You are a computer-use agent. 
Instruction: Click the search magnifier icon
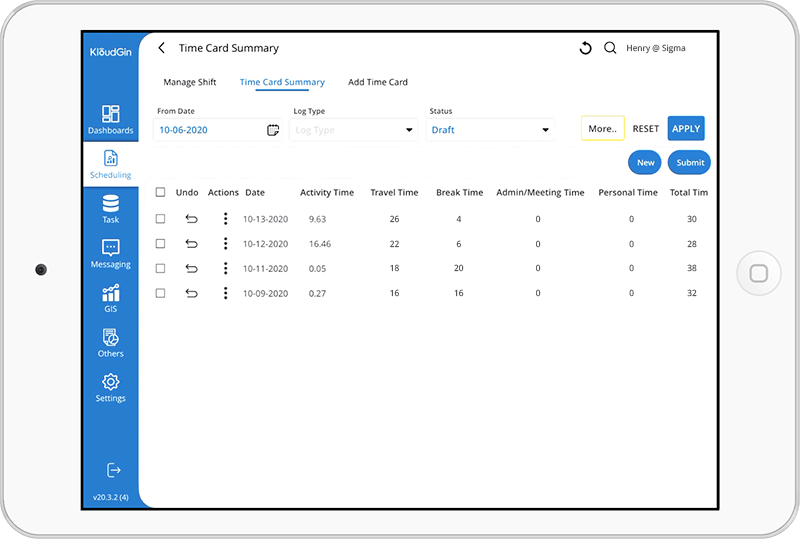610,48
